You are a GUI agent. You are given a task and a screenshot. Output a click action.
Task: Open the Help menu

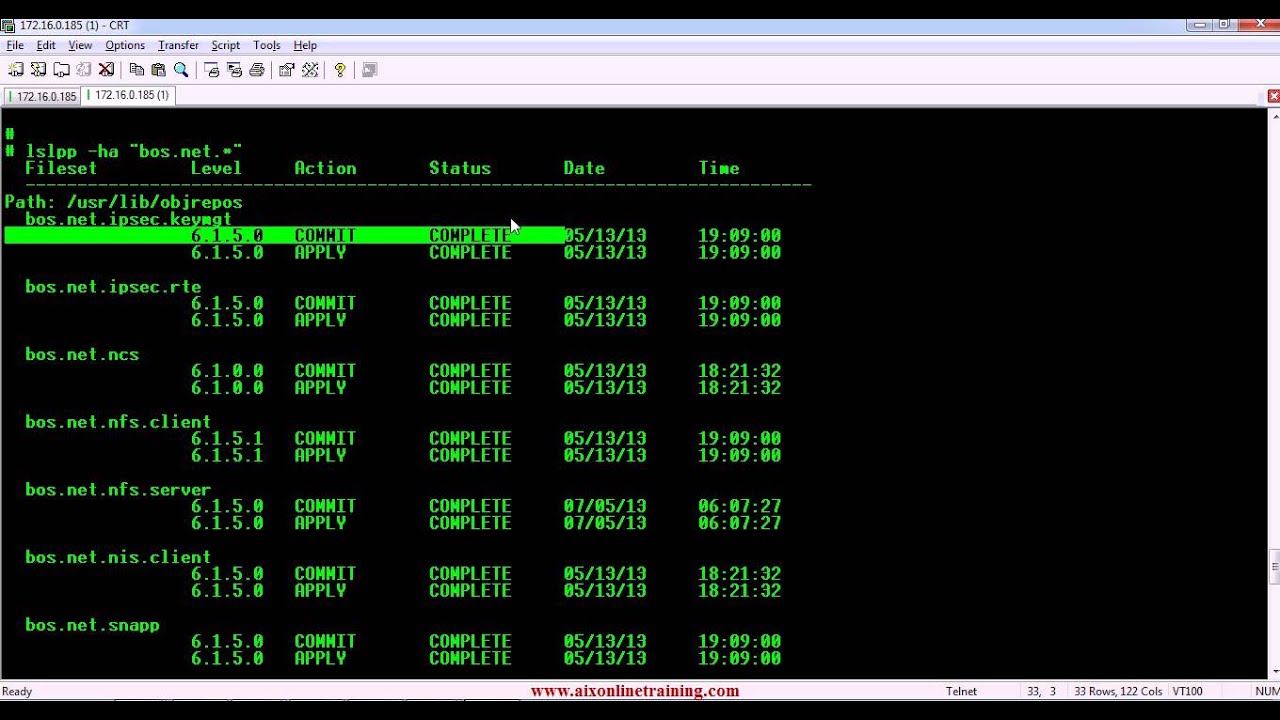point(305,45)
